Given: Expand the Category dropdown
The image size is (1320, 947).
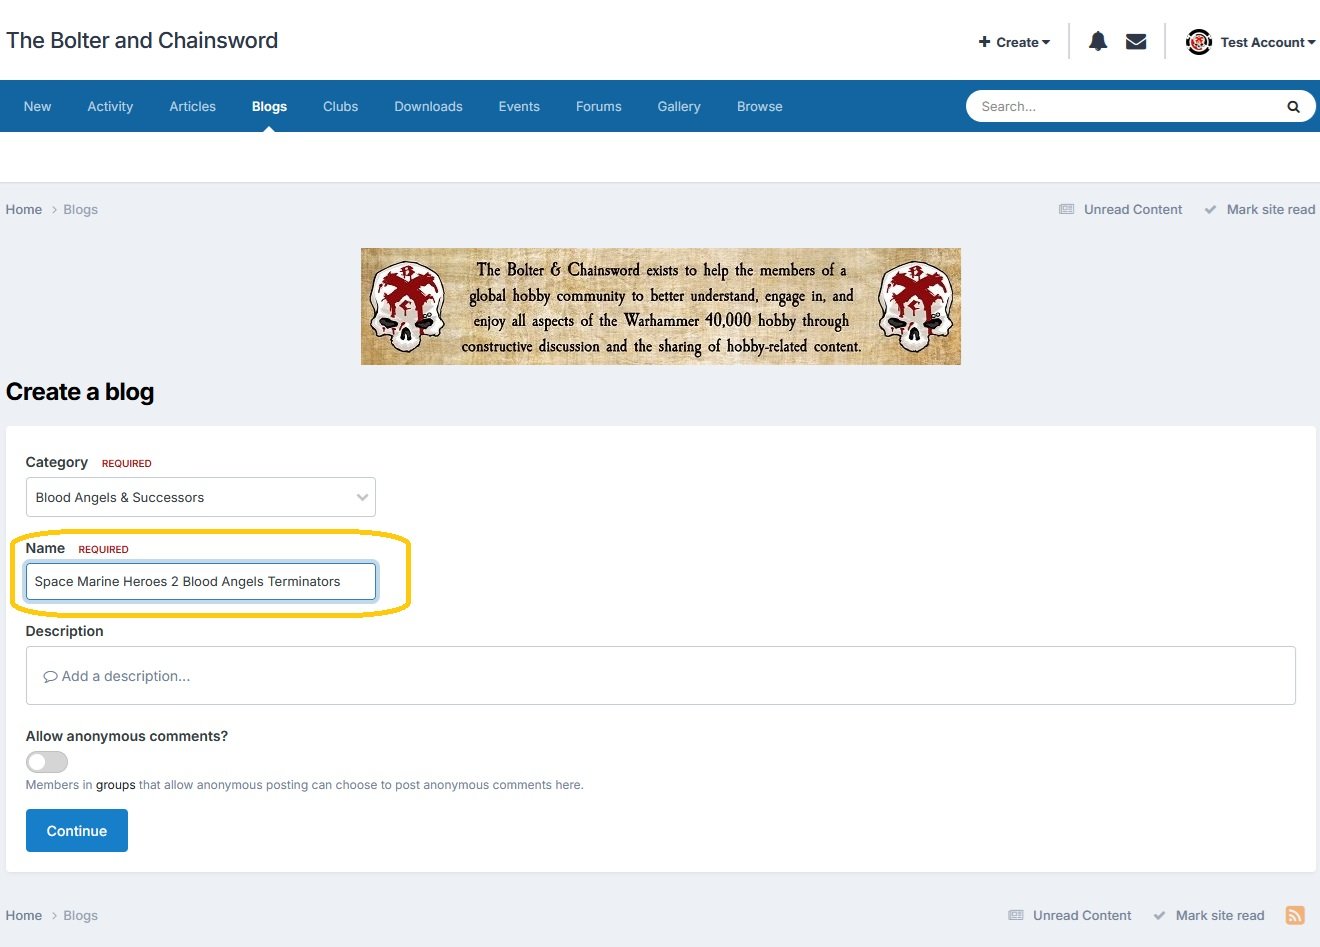Looking at the screenshot, I should click(x=200, y=497).
